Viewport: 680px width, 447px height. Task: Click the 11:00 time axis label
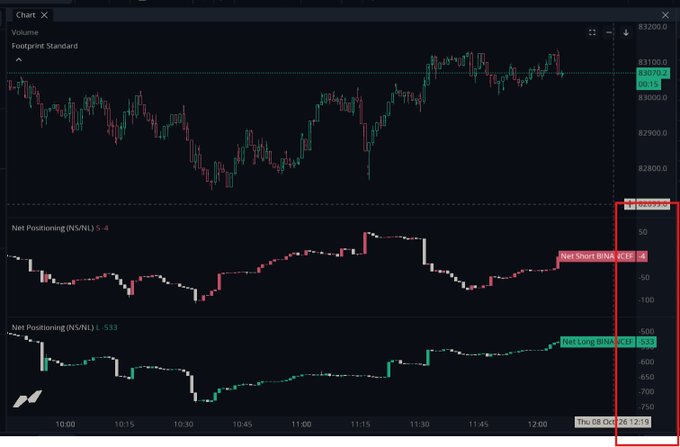(301, 424)
